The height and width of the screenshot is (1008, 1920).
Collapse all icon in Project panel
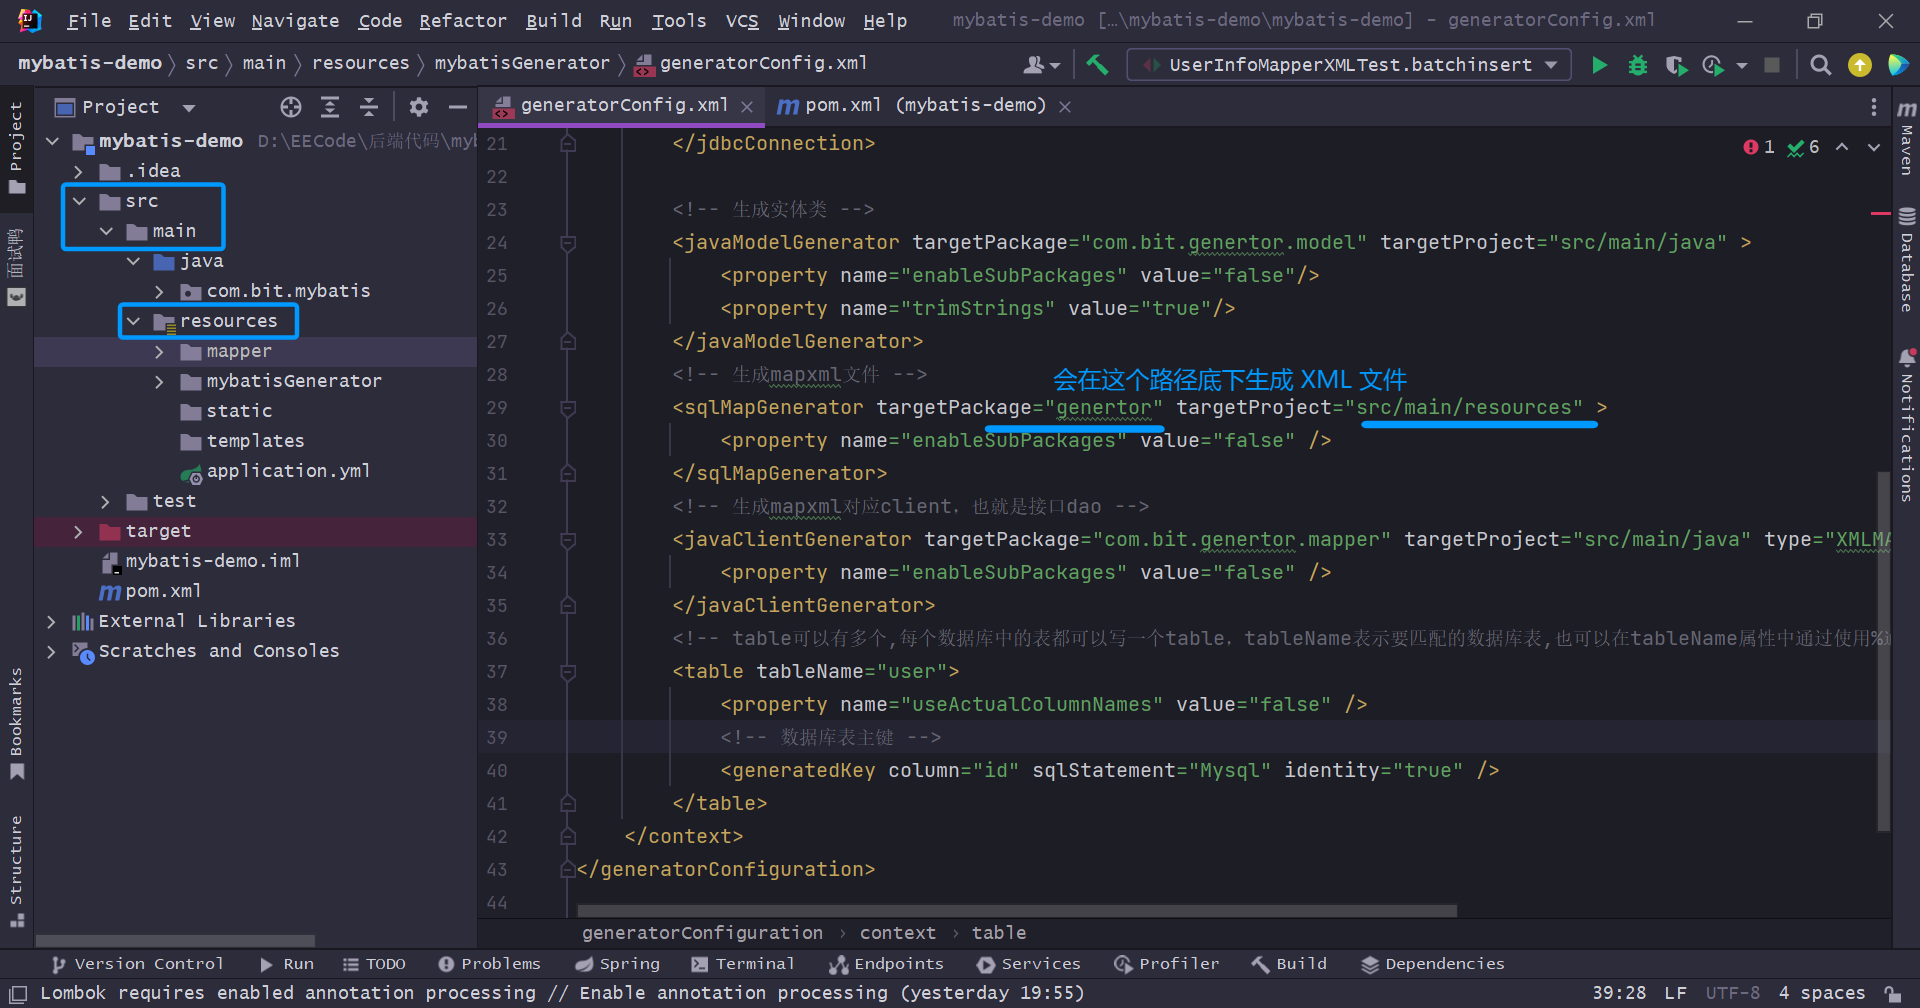click(x=369, y=107)
